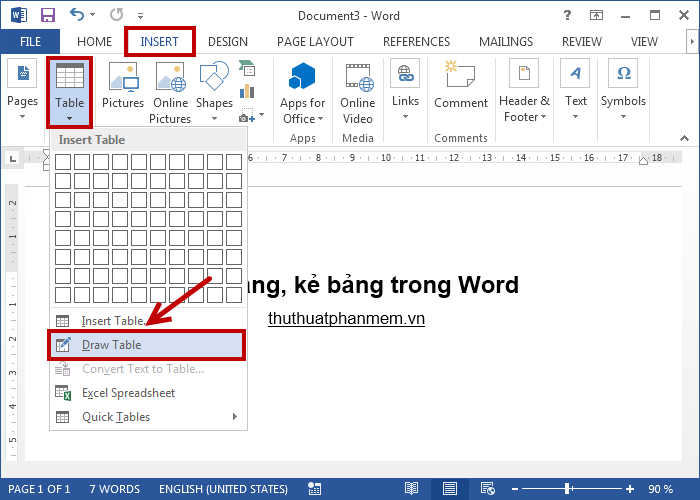This screenshot has width=700, height=500.
Task: Click the zoom in plus button
Action: point(630,489)
